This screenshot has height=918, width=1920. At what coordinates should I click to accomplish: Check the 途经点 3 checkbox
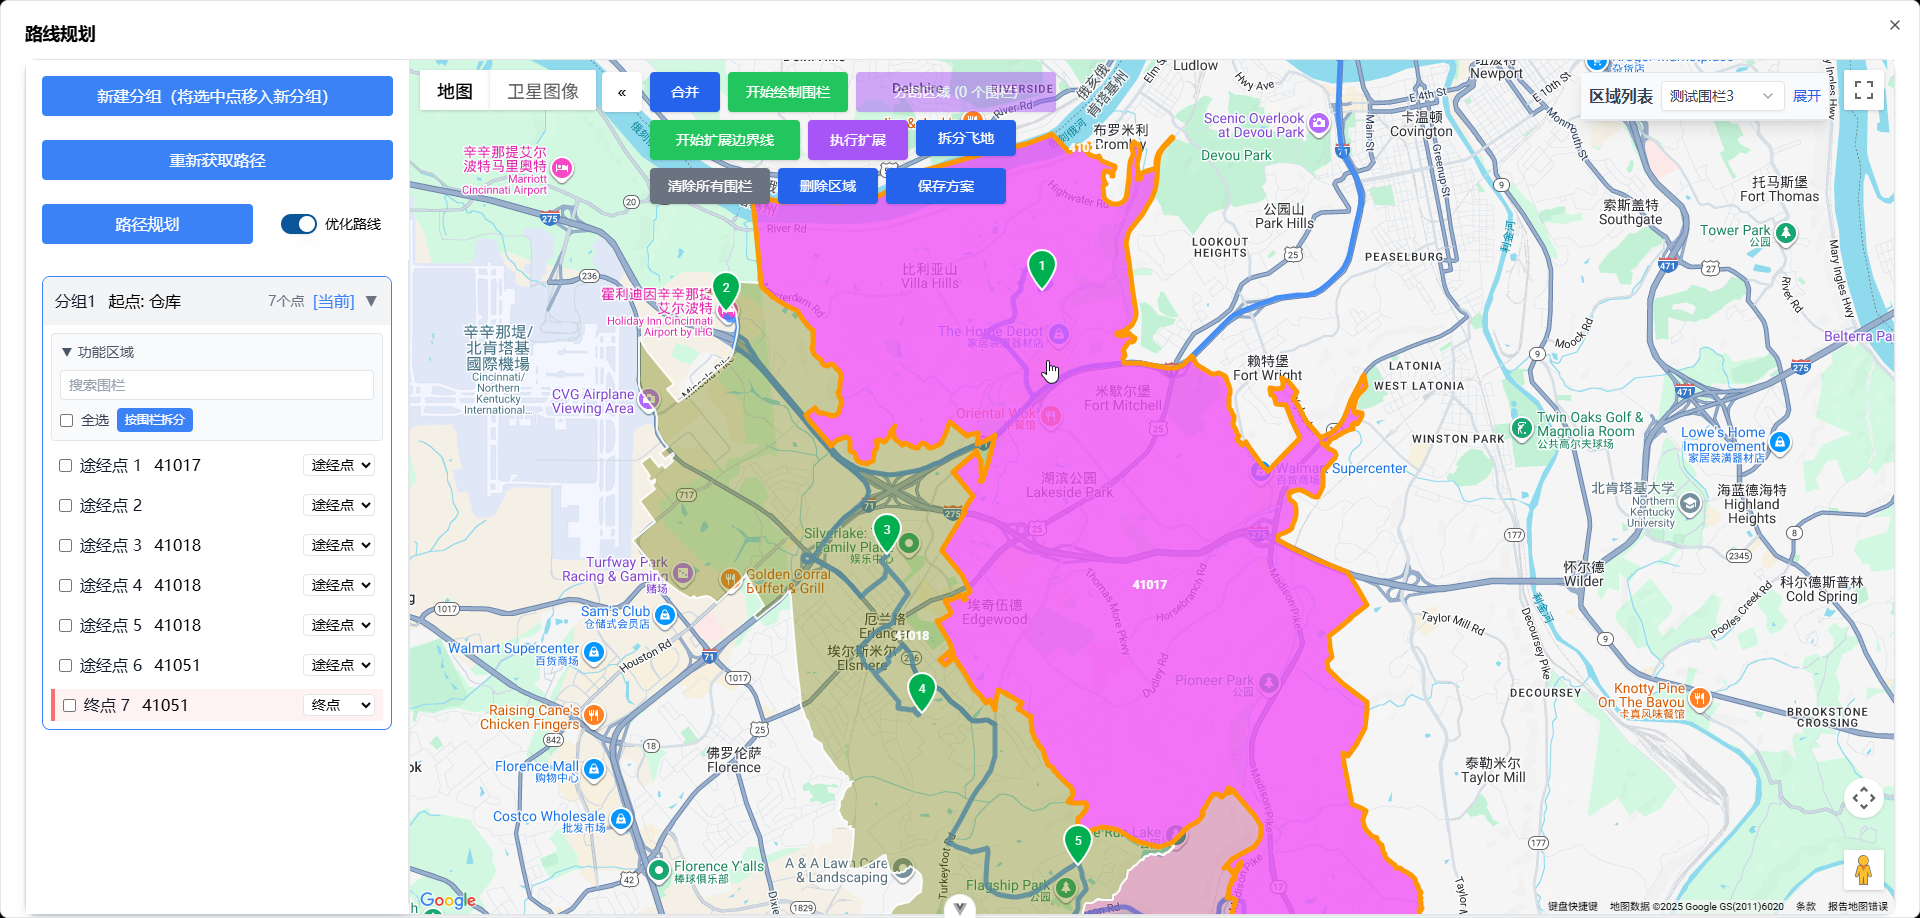tap(65, 546)
